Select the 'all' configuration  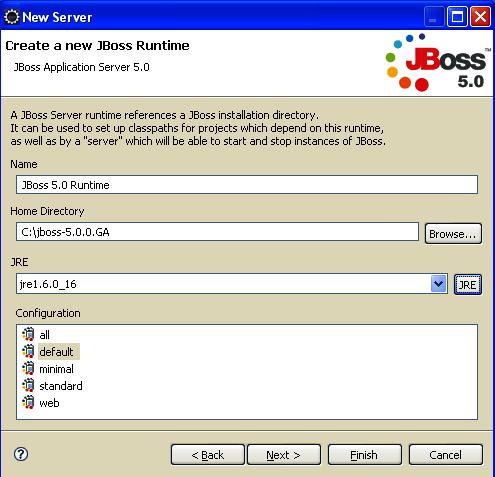click(44, 335)
